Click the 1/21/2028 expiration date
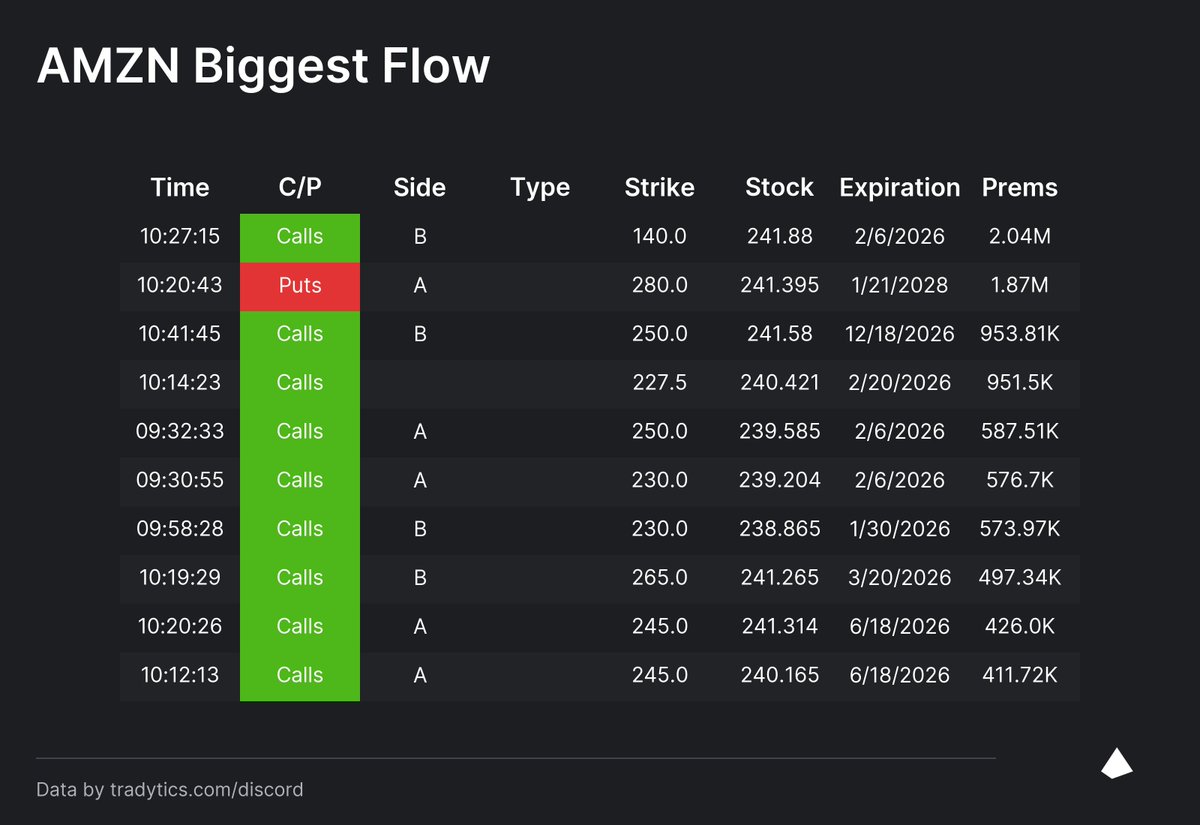 900,286
